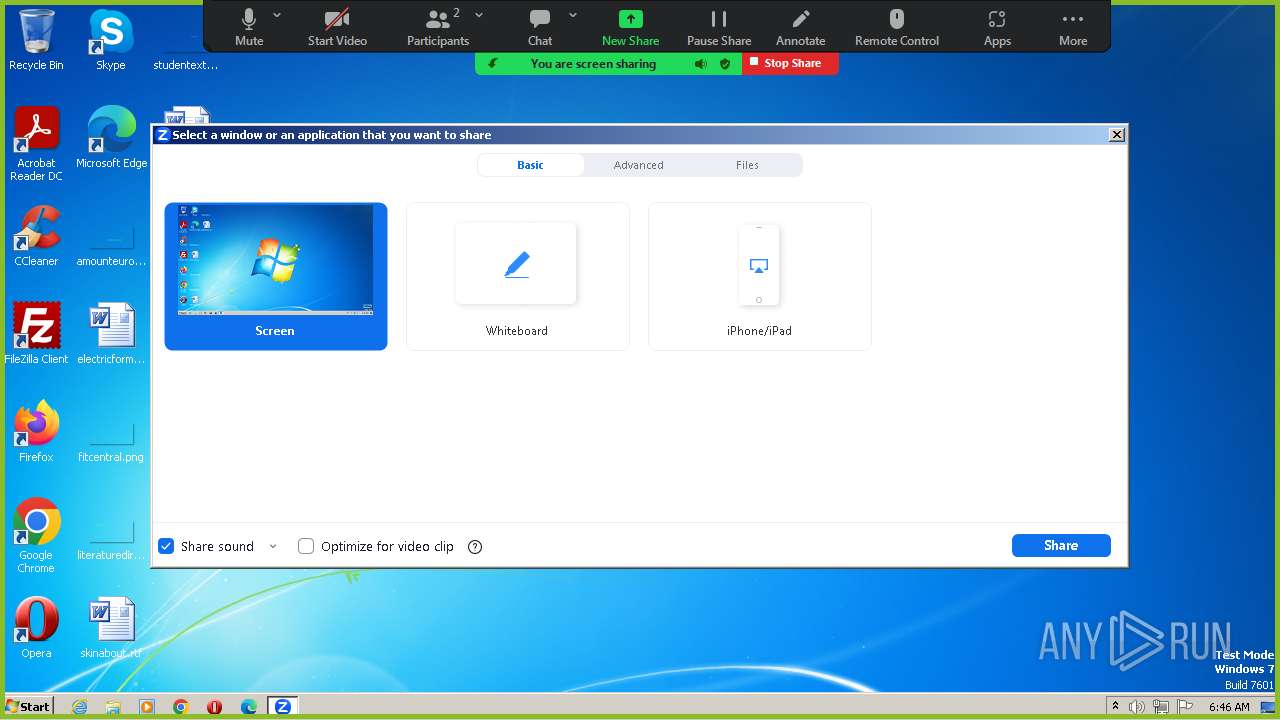
Task: Expand the Participants options arrow
Action: 479,15
